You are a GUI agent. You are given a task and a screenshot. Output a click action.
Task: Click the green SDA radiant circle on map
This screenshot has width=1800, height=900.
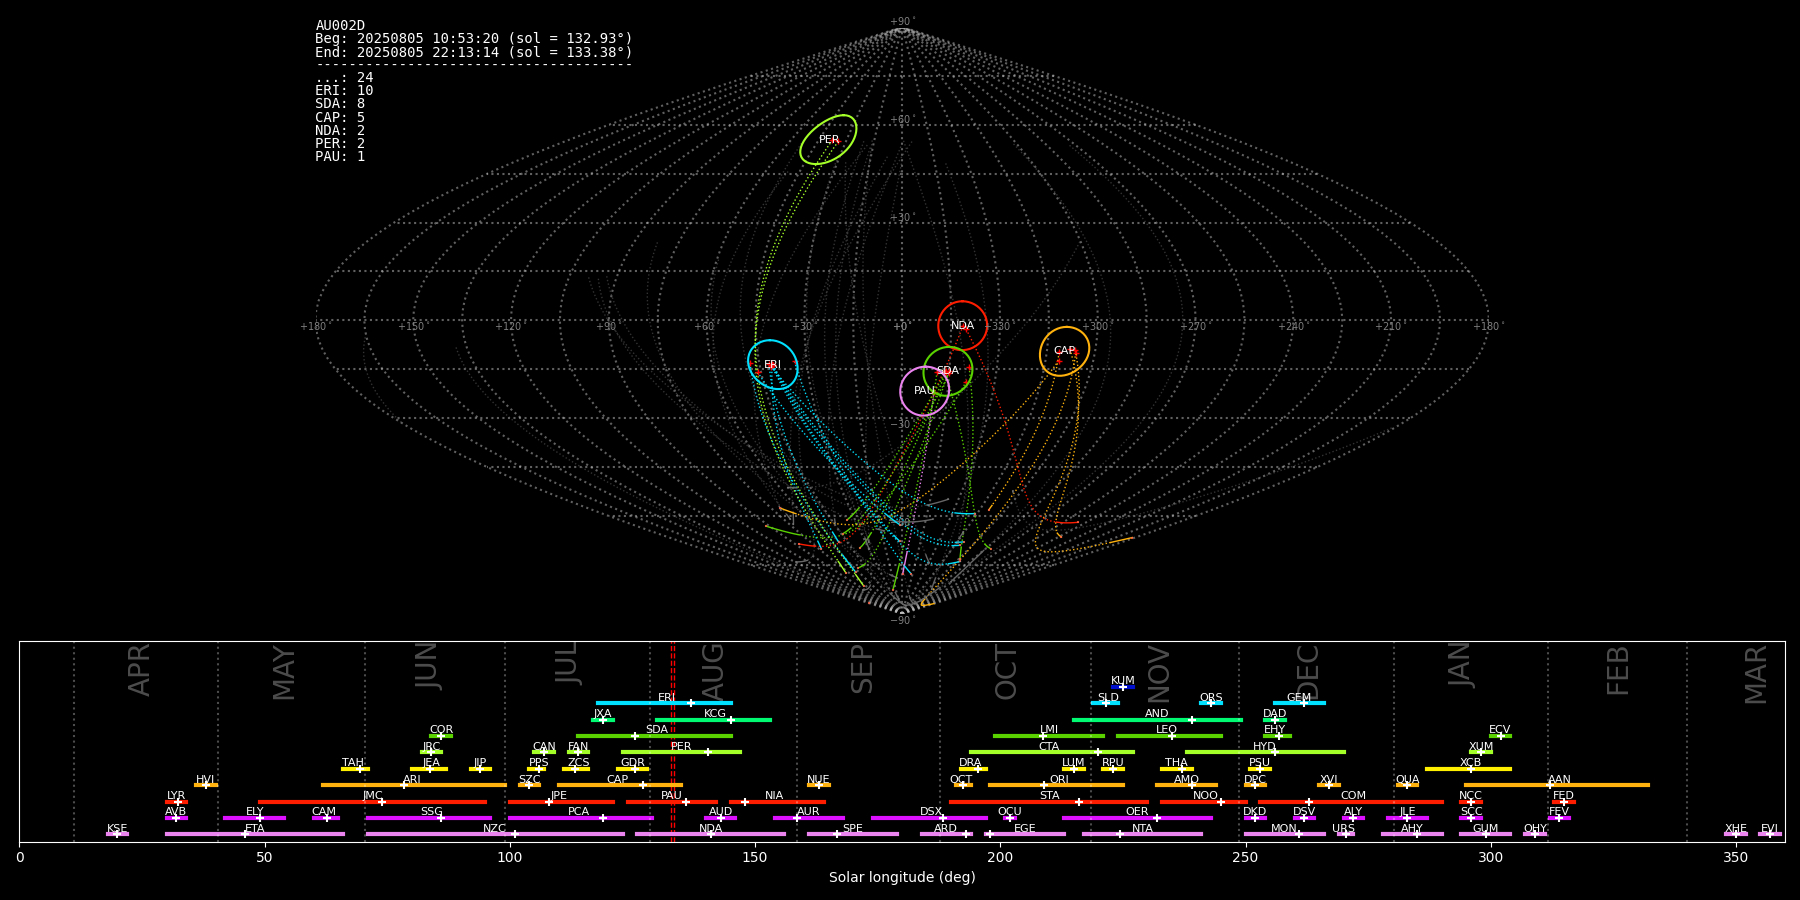[947, 371]
